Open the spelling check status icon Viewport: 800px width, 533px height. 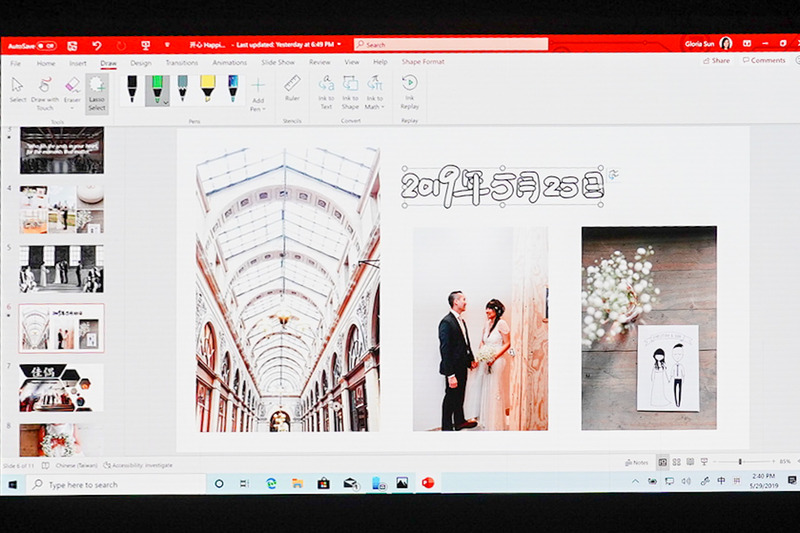(x=45, y=465)
